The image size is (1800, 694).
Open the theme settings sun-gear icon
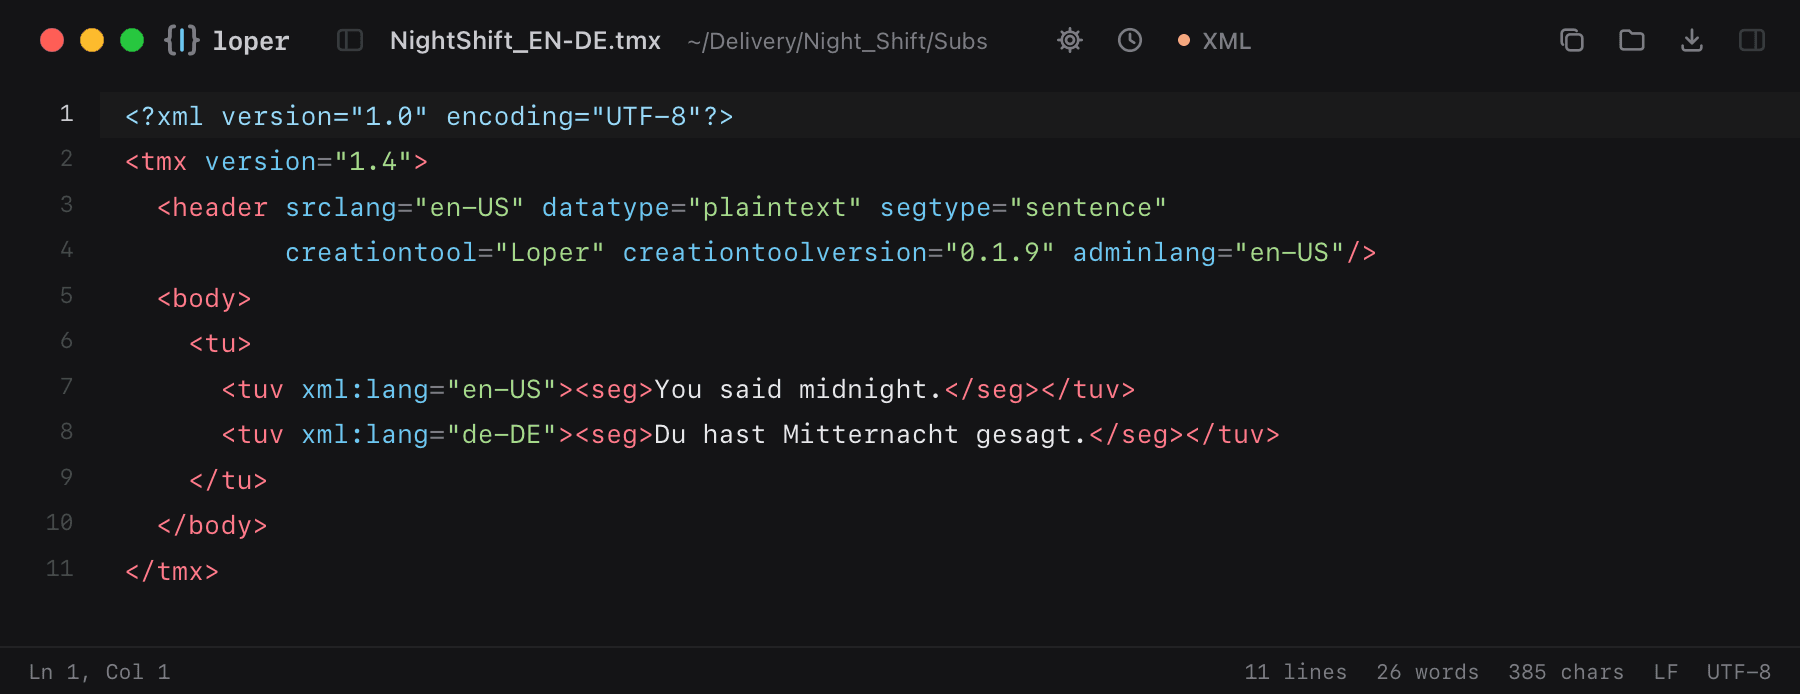pos(1070,40)
